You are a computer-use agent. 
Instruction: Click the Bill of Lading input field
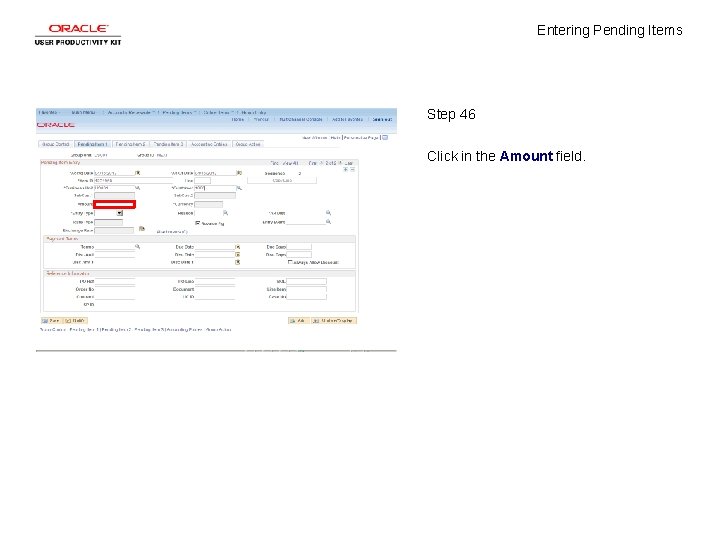coord(306,281)
